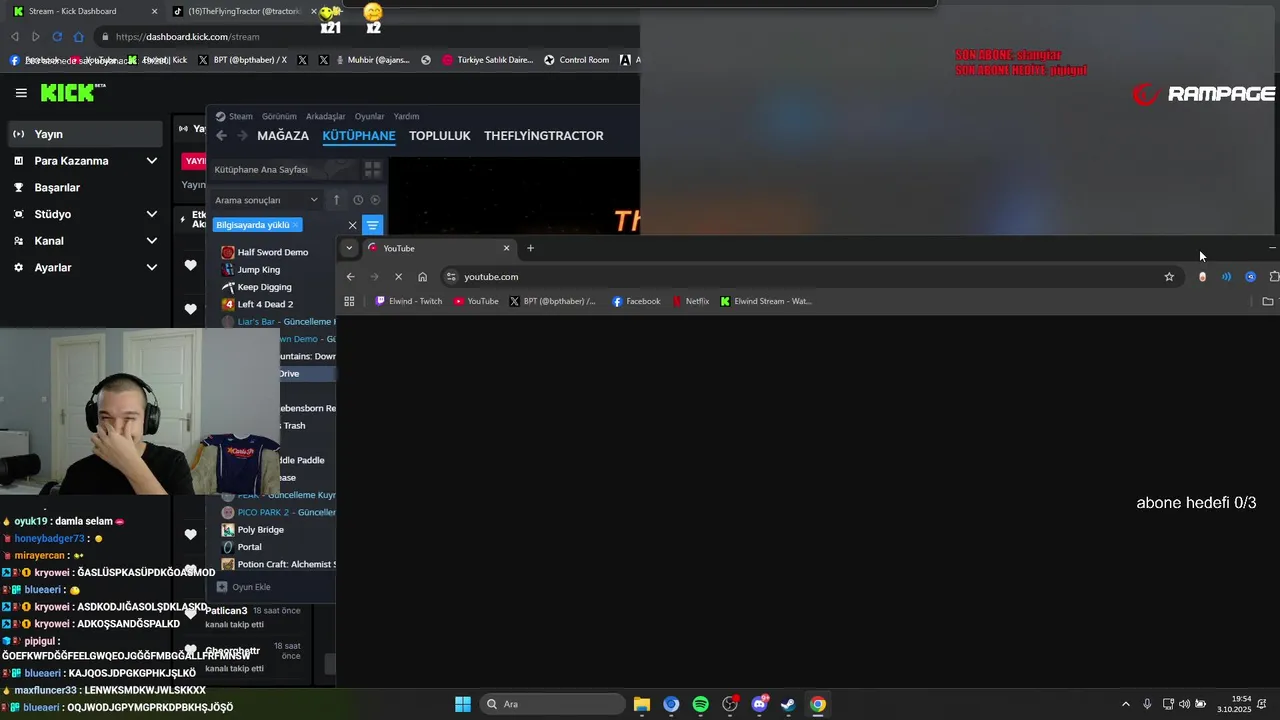Open Discord from the taskbar
The height and width of the screenshot is (720, 1280).
pyautogui.click(x=759, y=704)
